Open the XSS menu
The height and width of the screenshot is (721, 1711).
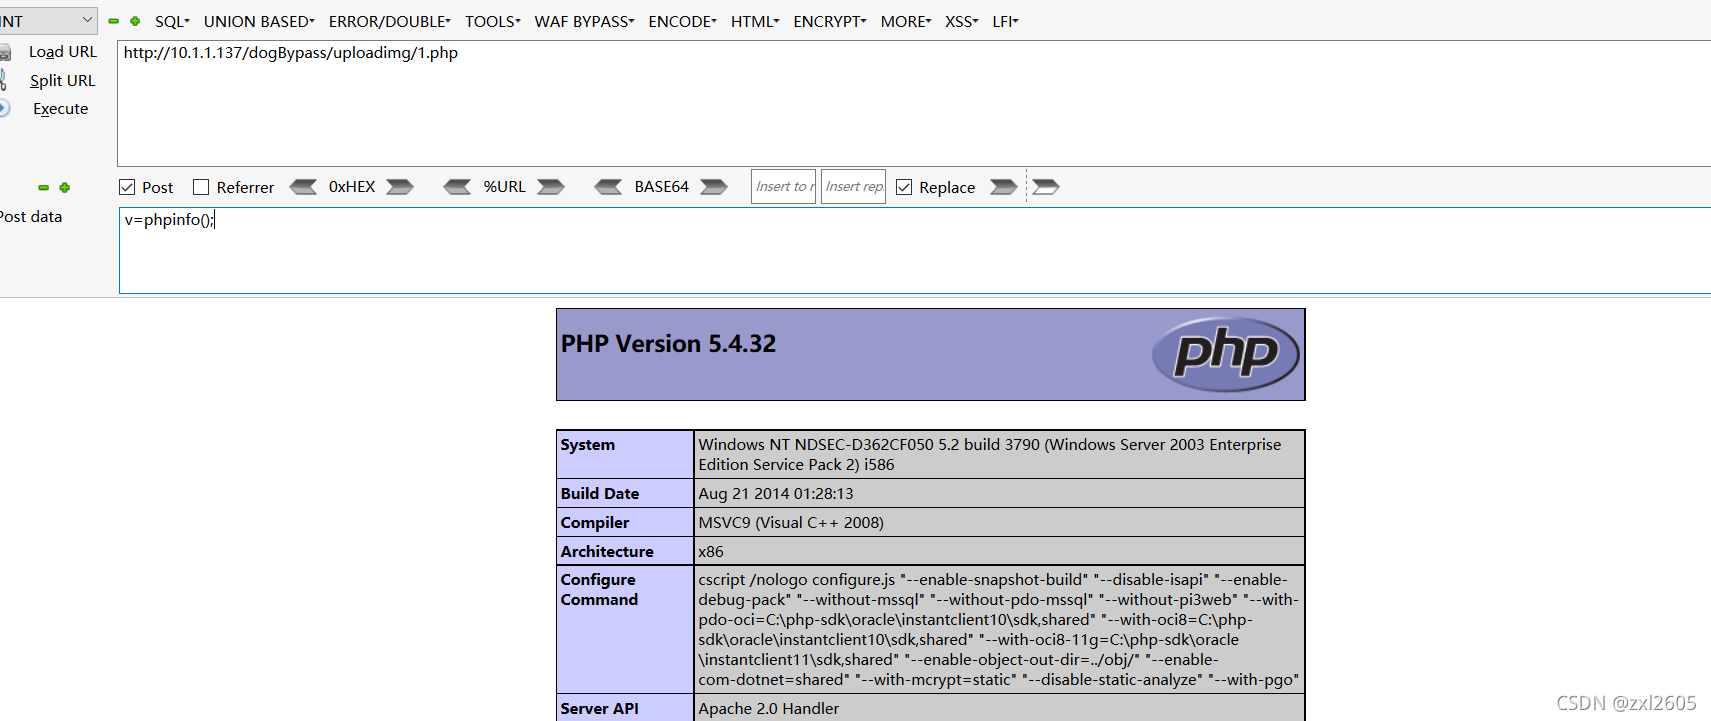click(x=962, y=21)
